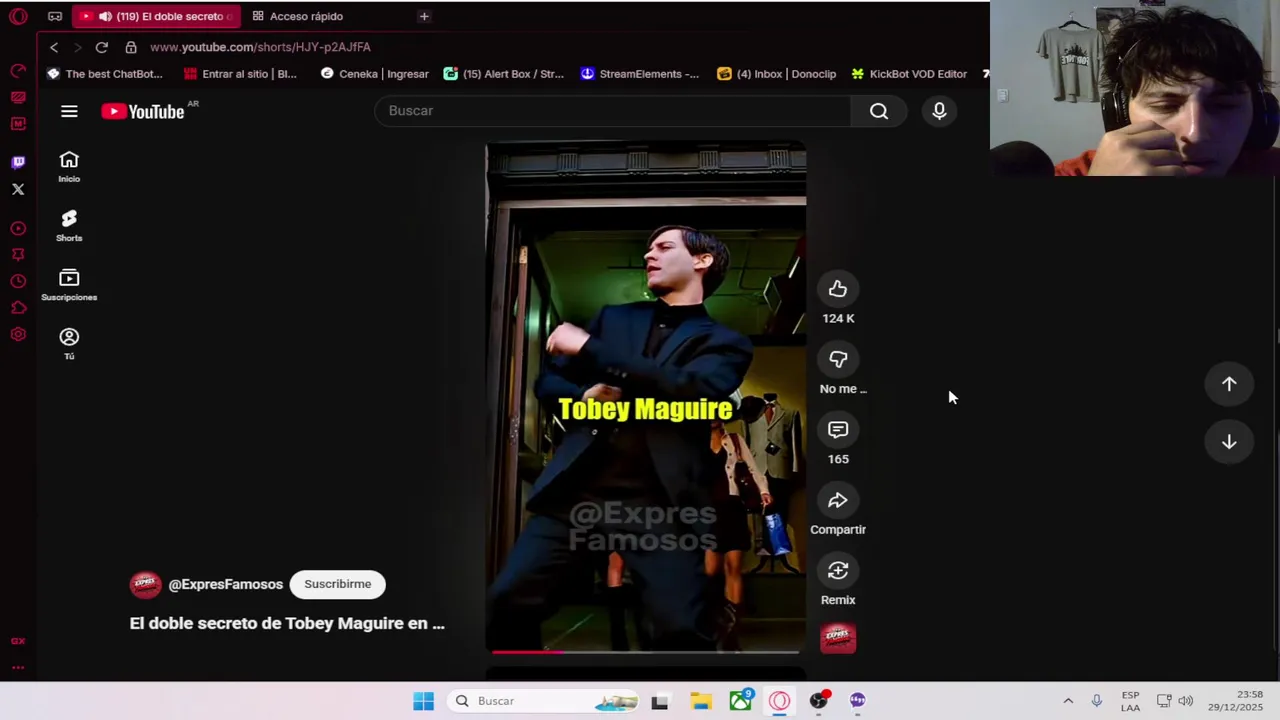
Task: Open the Opera GX main menu logo
Action: [x=18, y=16]
